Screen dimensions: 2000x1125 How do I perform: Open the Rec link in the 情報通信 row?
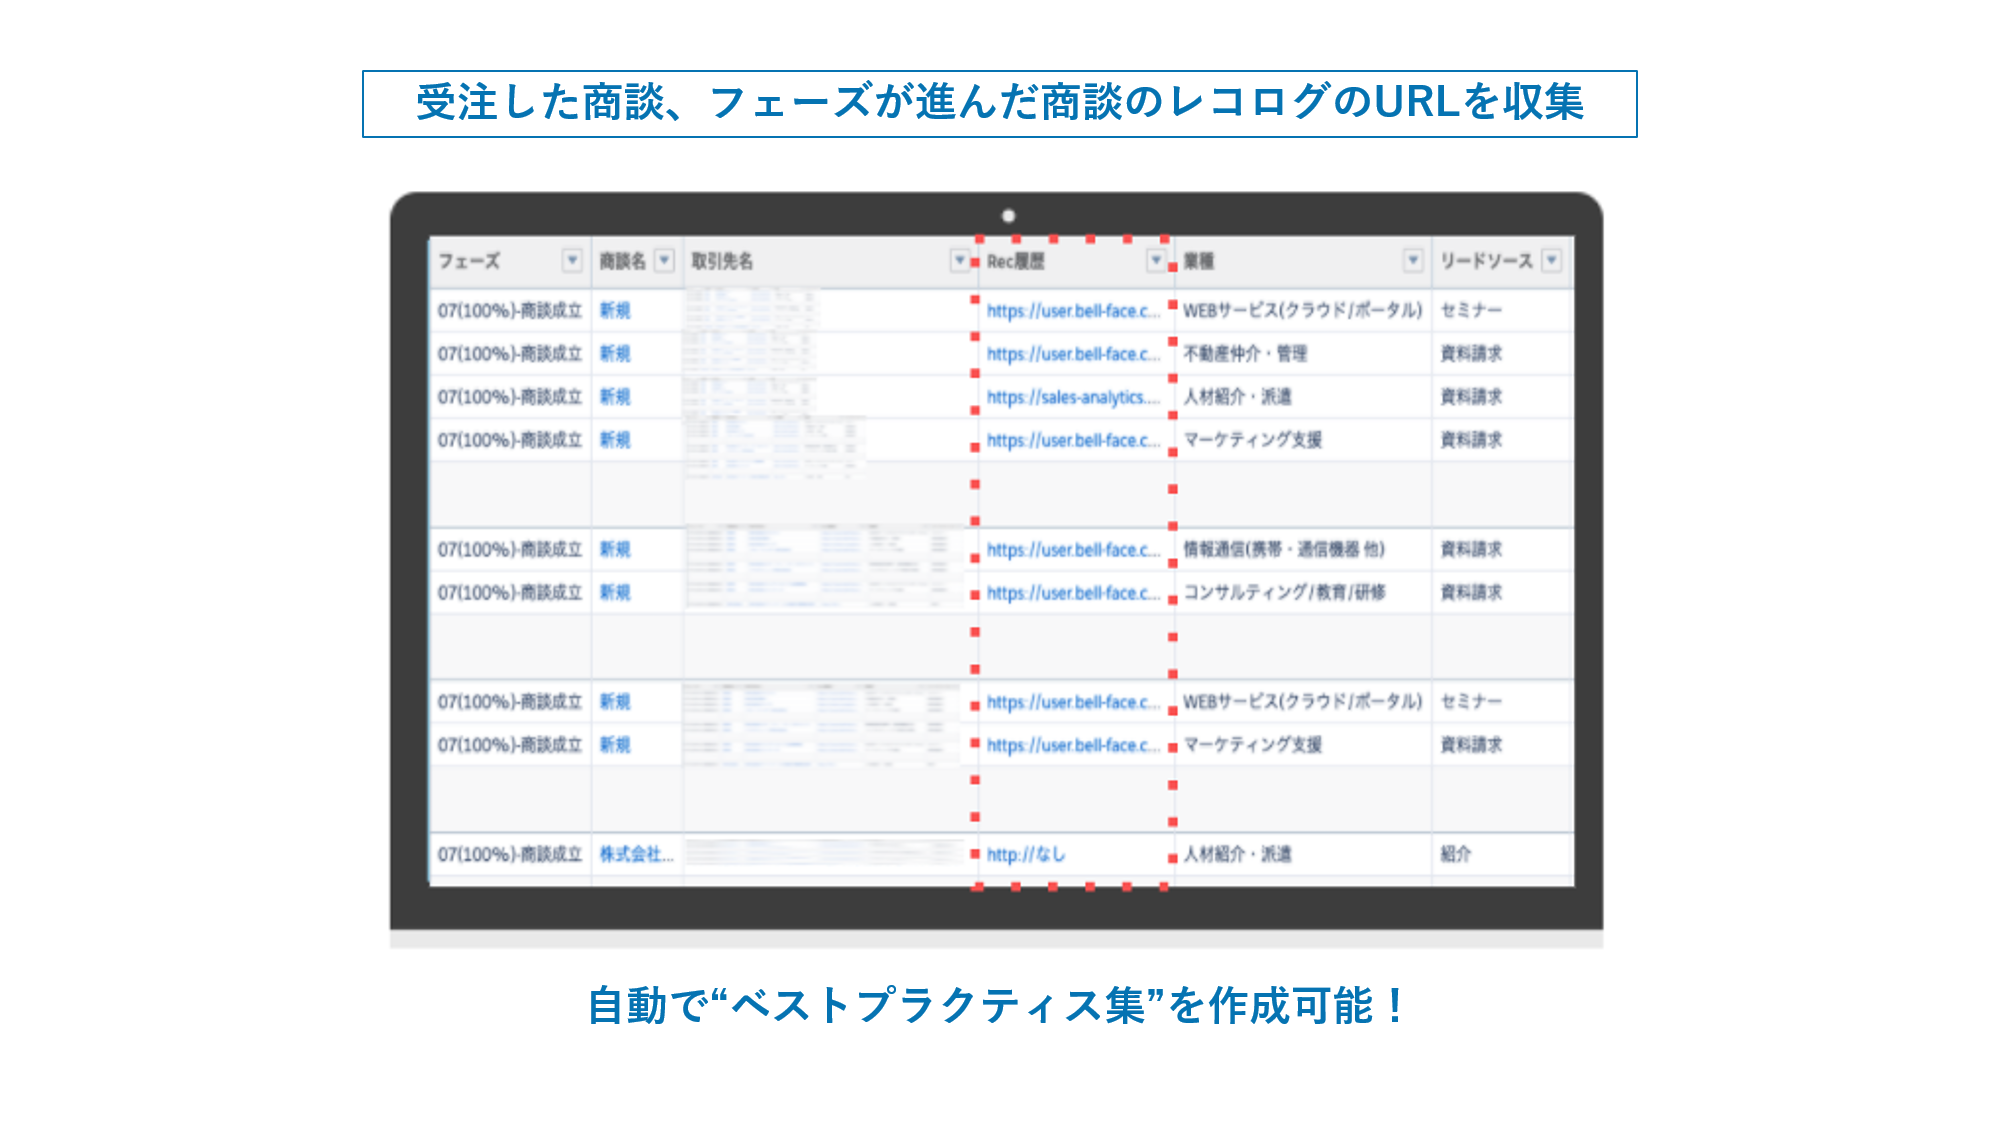[x=1073, y=550]
